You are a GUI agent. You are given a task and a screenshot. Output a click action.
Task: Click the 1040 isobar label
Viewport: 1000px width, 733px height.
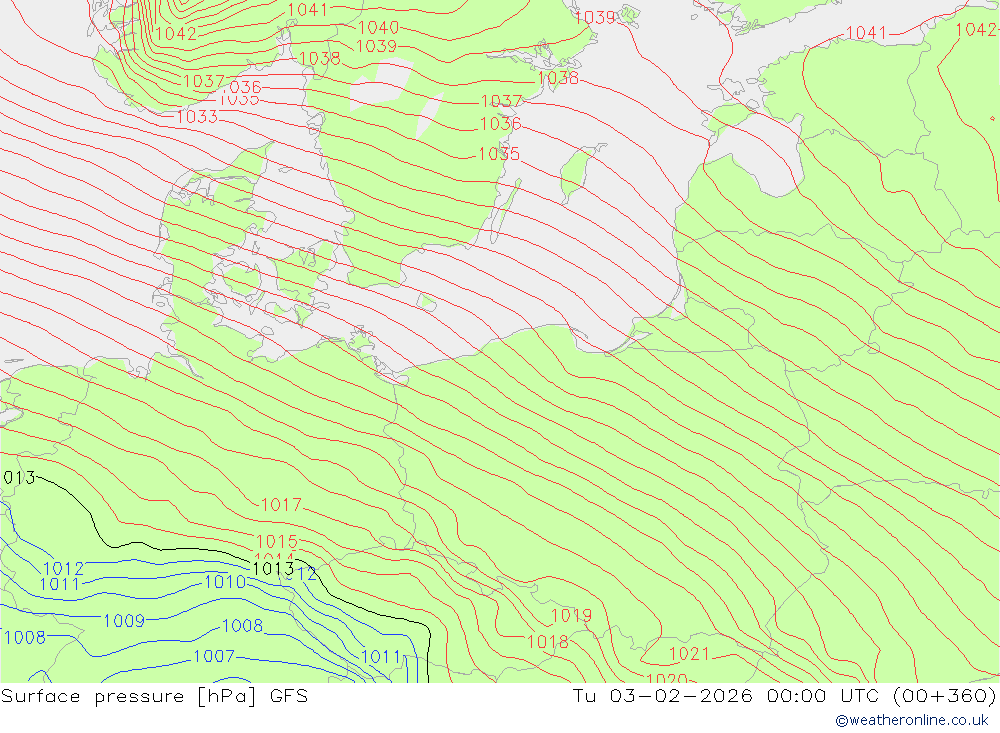coord(379,27)
